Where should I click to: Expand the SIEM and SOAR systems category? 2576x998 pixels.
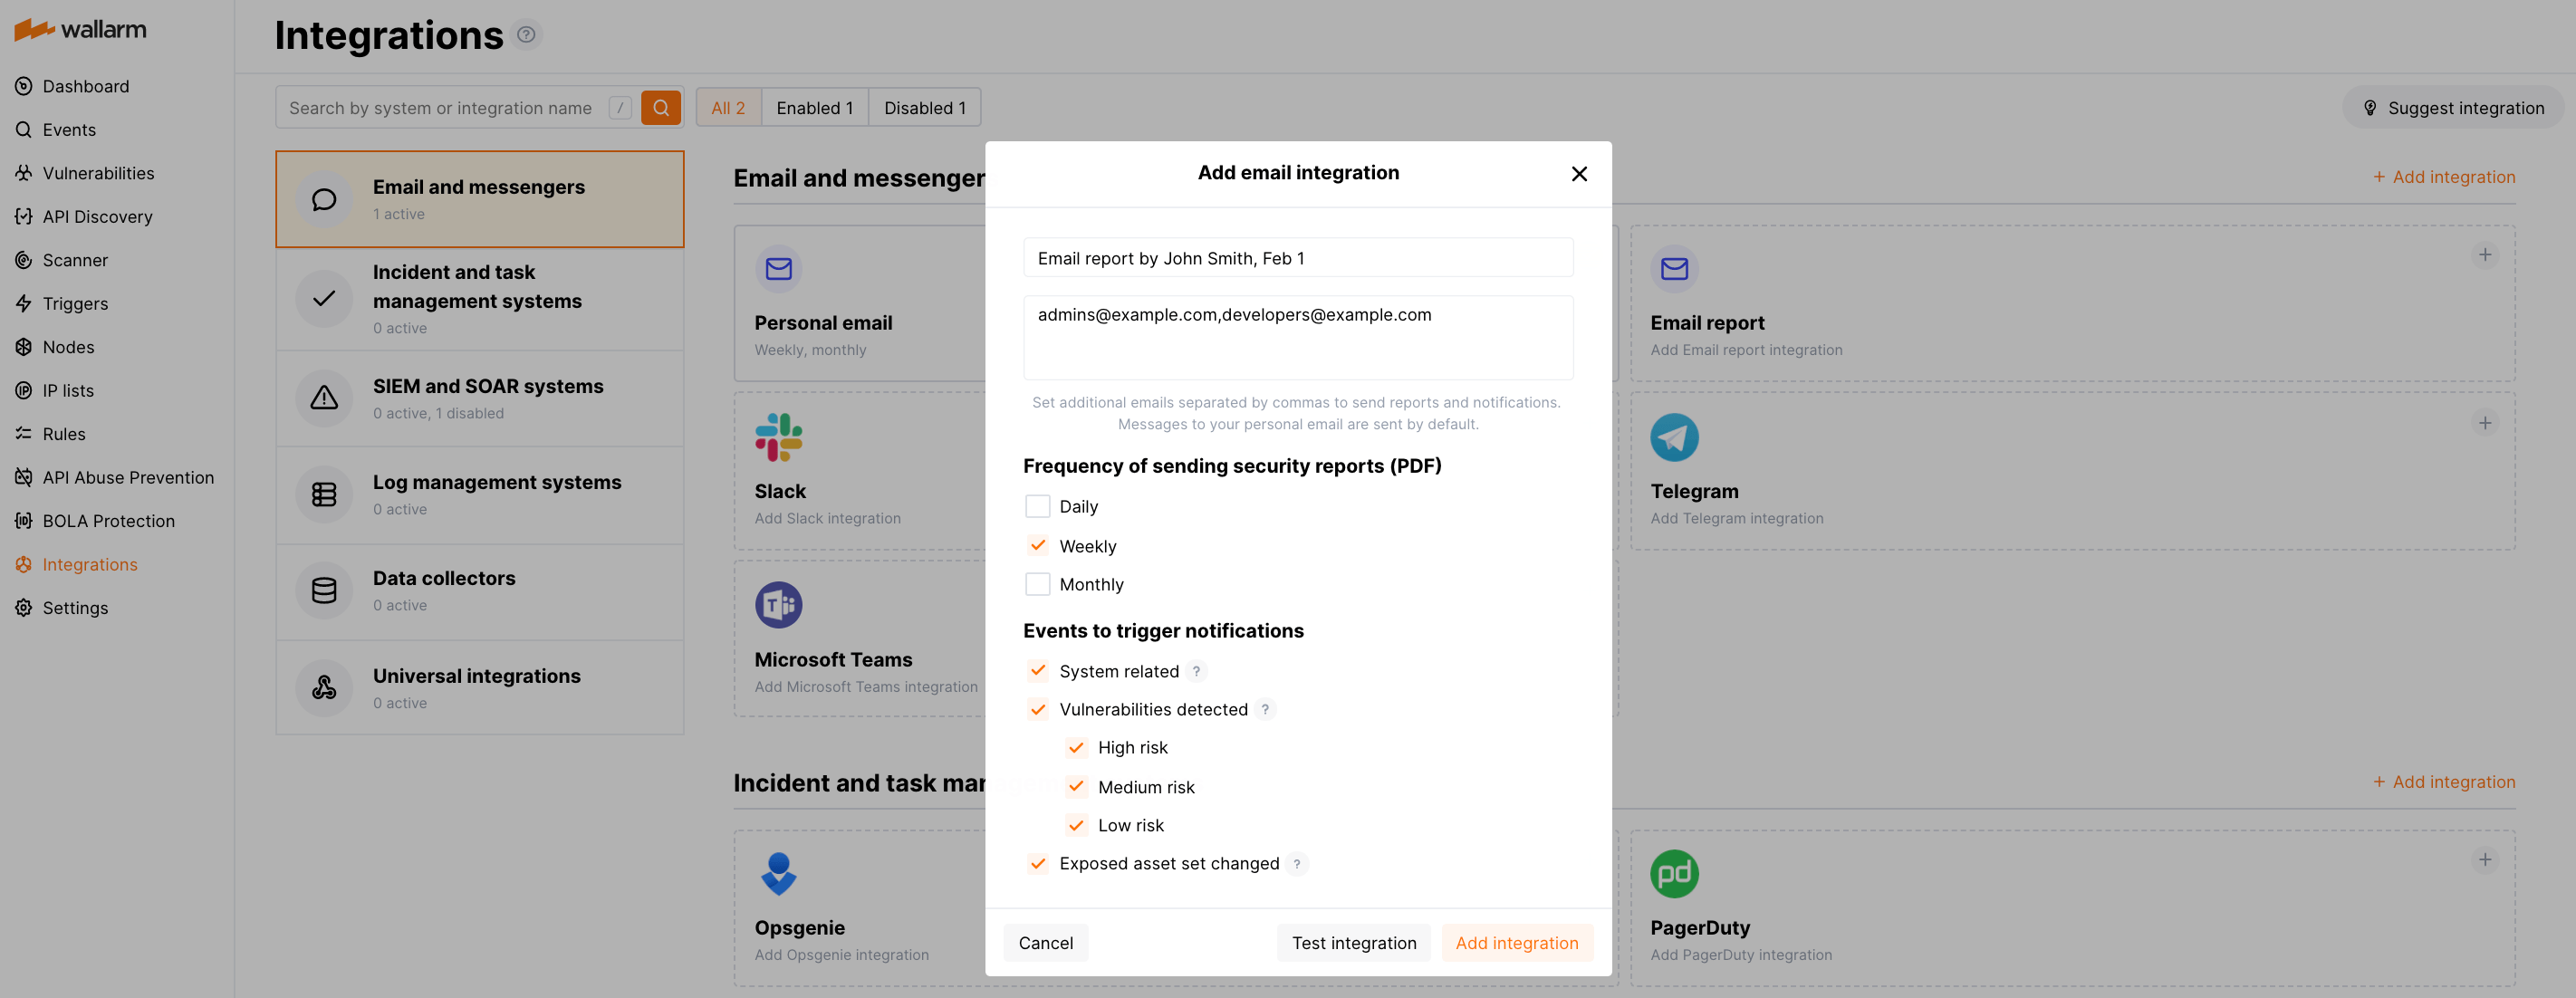(480, 397)
